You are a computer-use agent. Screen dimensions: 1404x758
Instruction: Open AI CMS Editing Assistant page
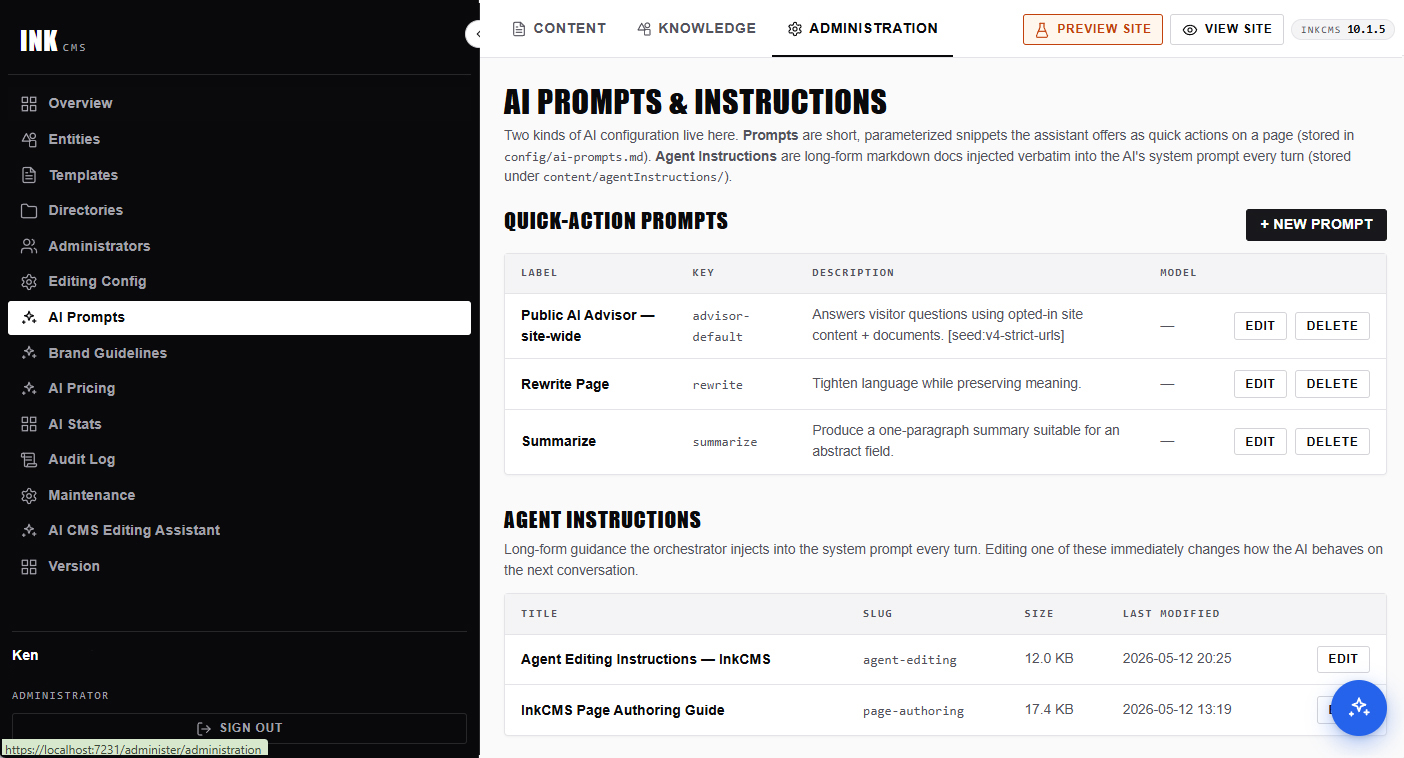(239, 530)
